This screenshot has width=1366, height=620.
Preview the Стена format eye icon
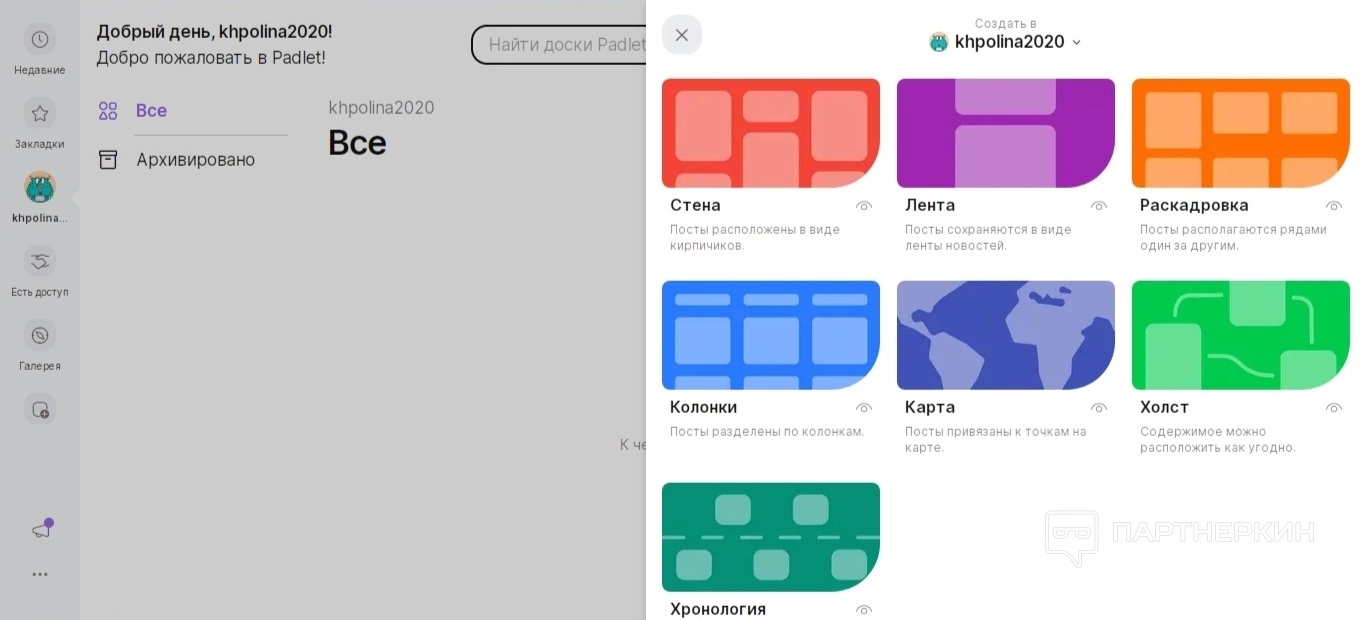[x=864, y=206]
